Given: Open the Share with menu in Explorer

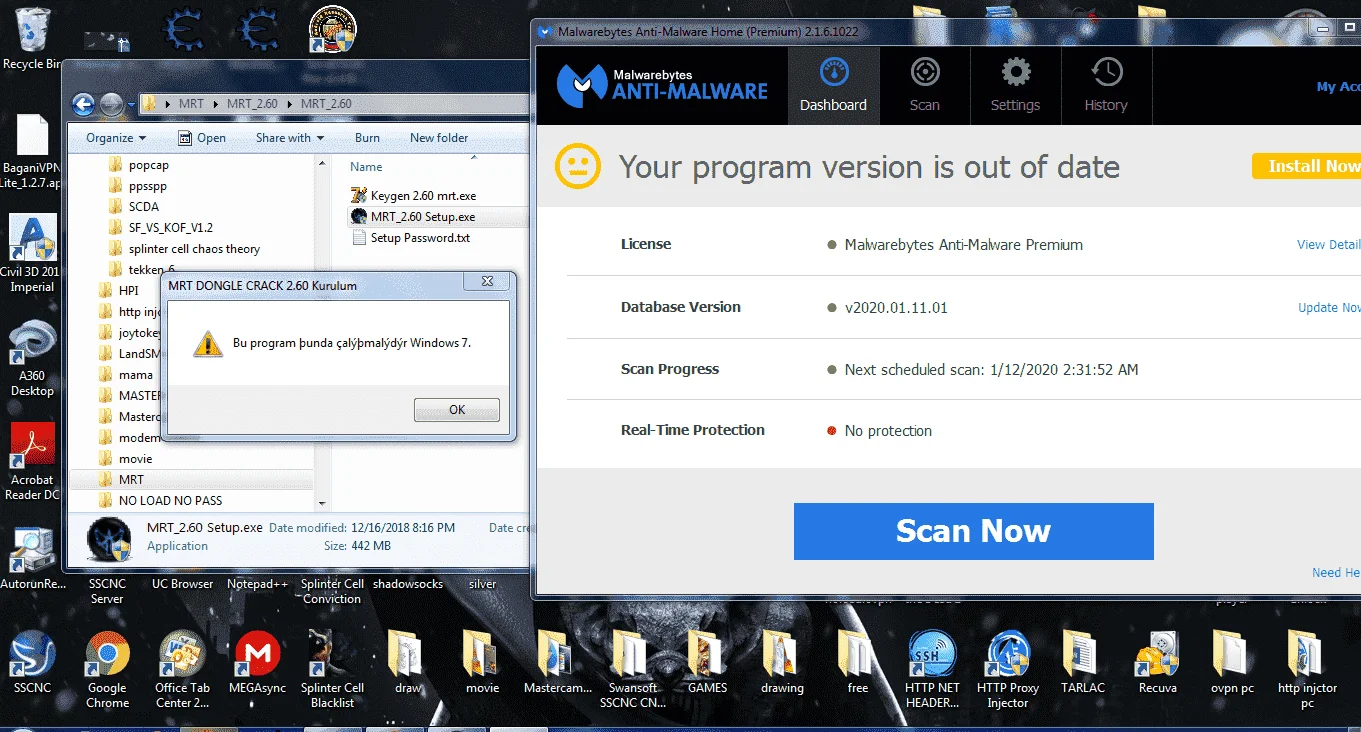Looking at the screenshot, I should (290, 138).
